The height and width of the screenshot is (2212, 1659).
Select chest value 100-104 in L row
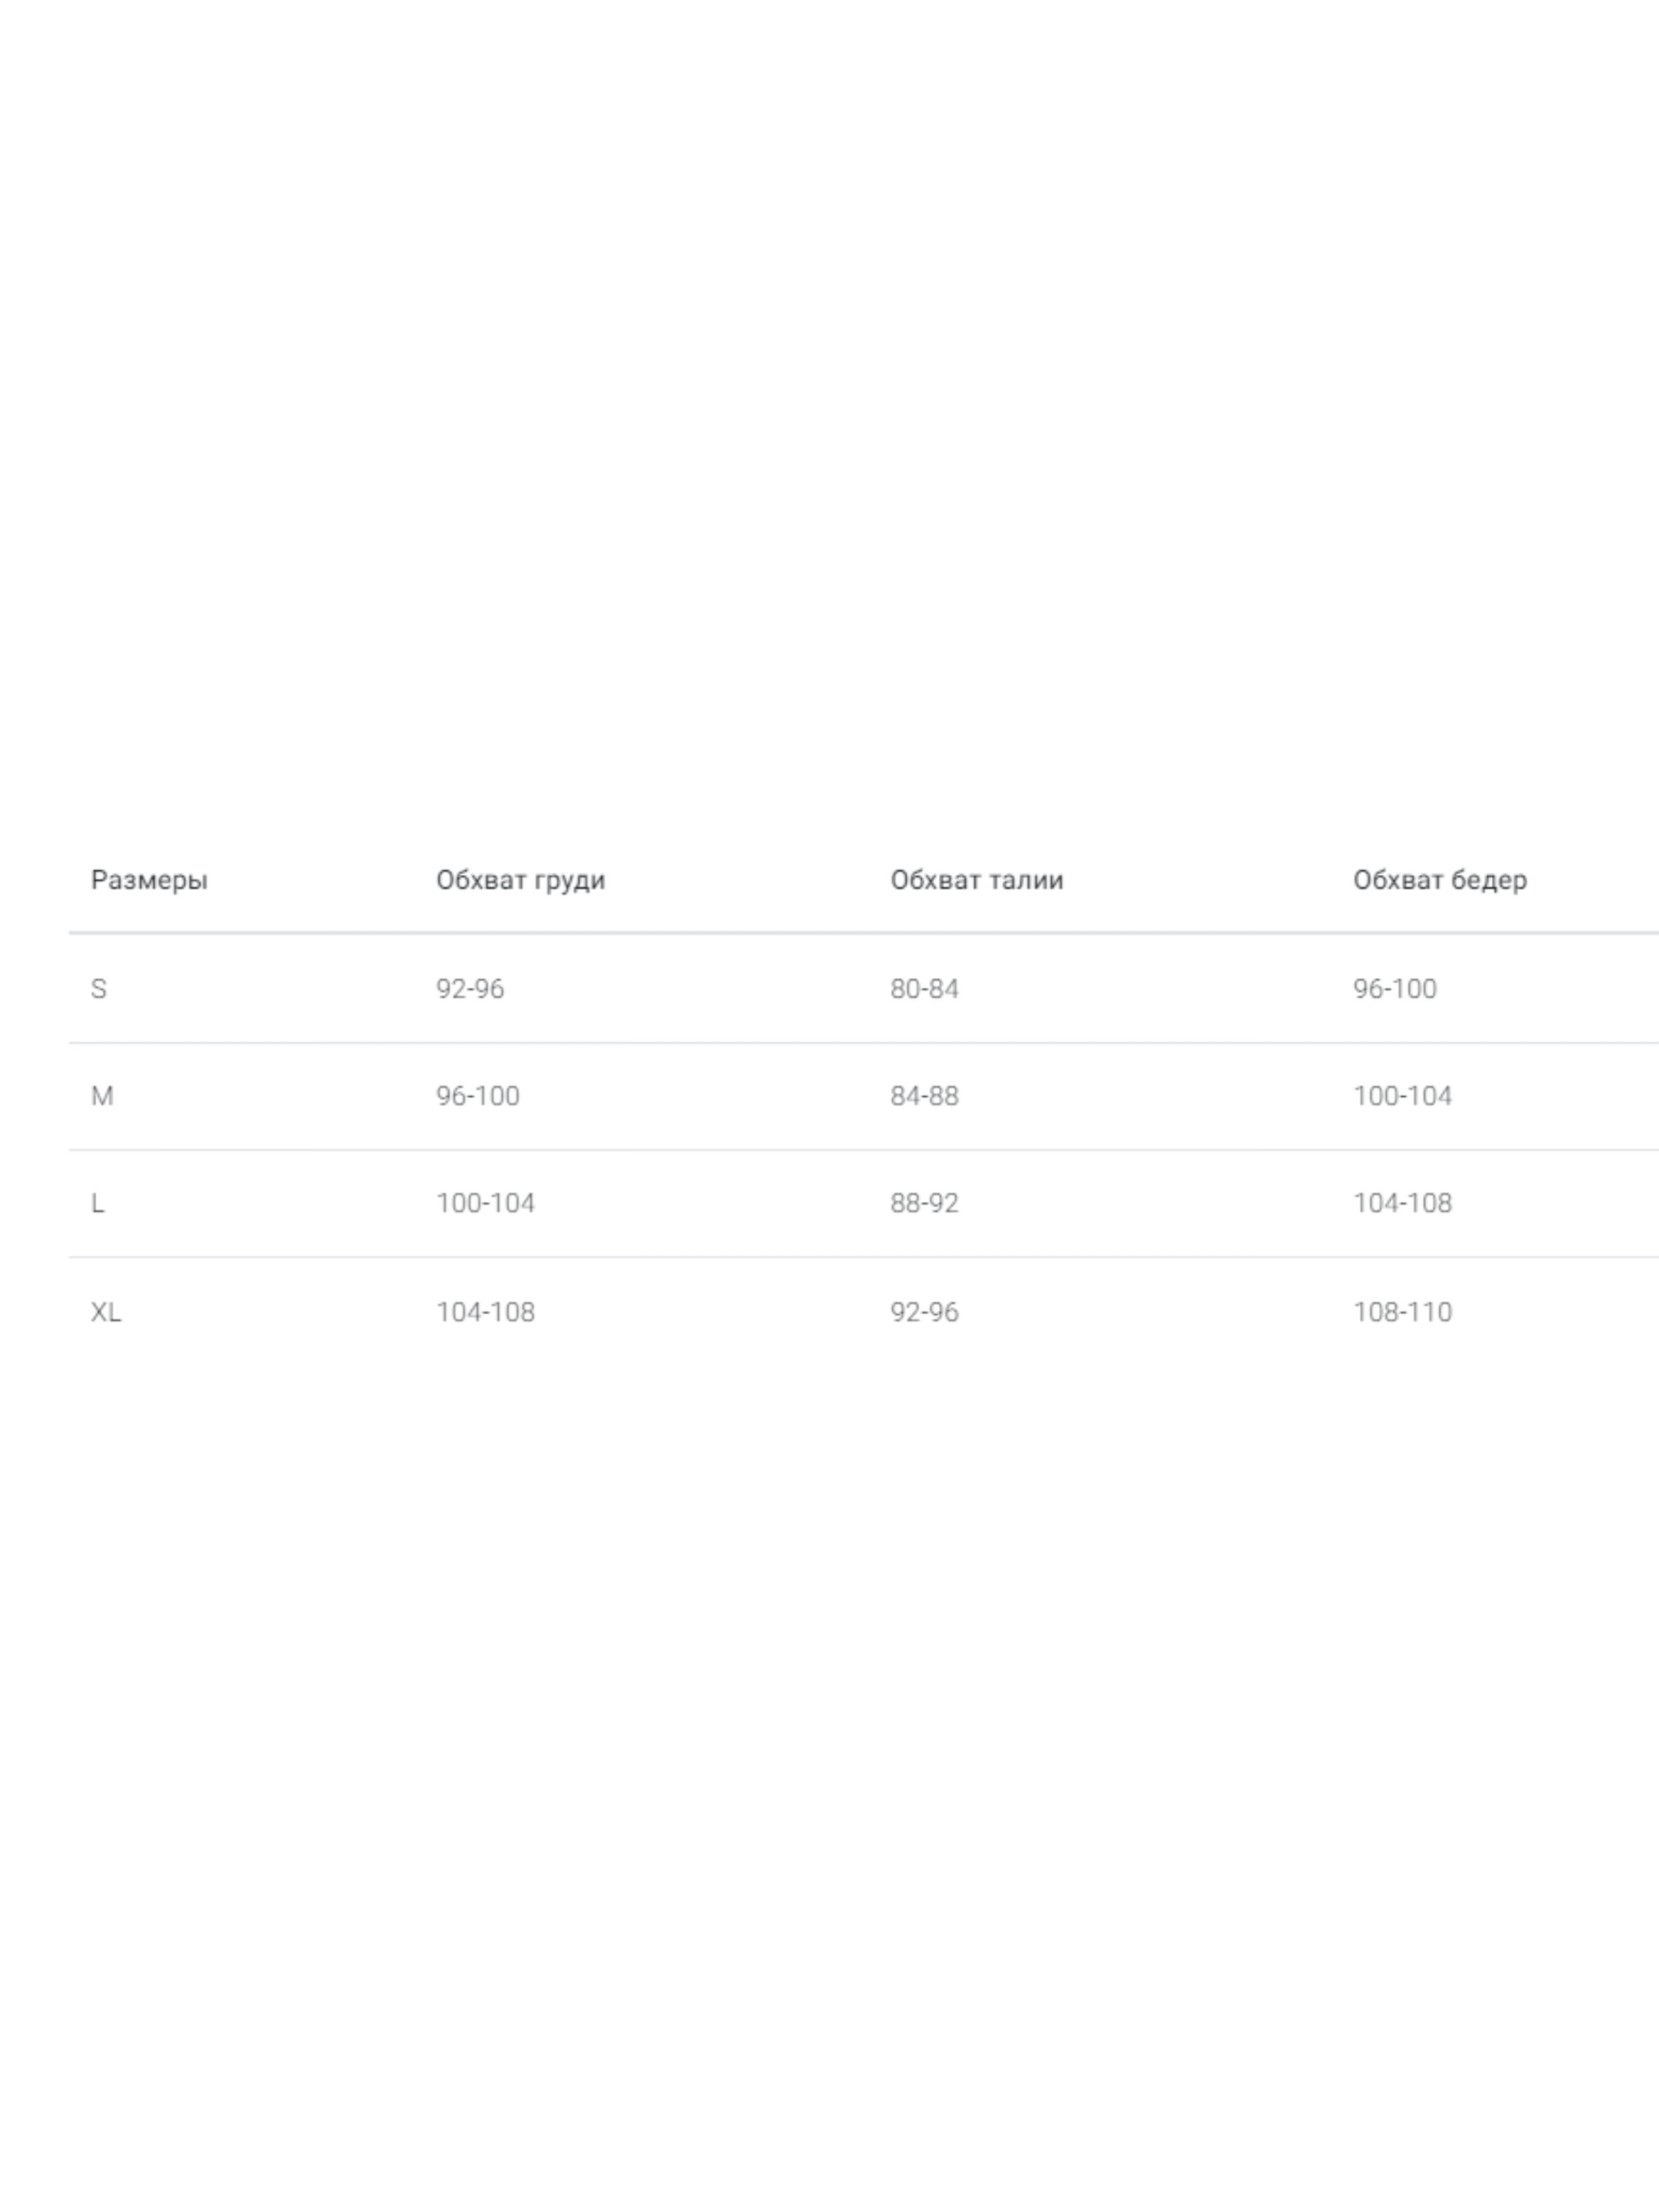(485, 1203)
